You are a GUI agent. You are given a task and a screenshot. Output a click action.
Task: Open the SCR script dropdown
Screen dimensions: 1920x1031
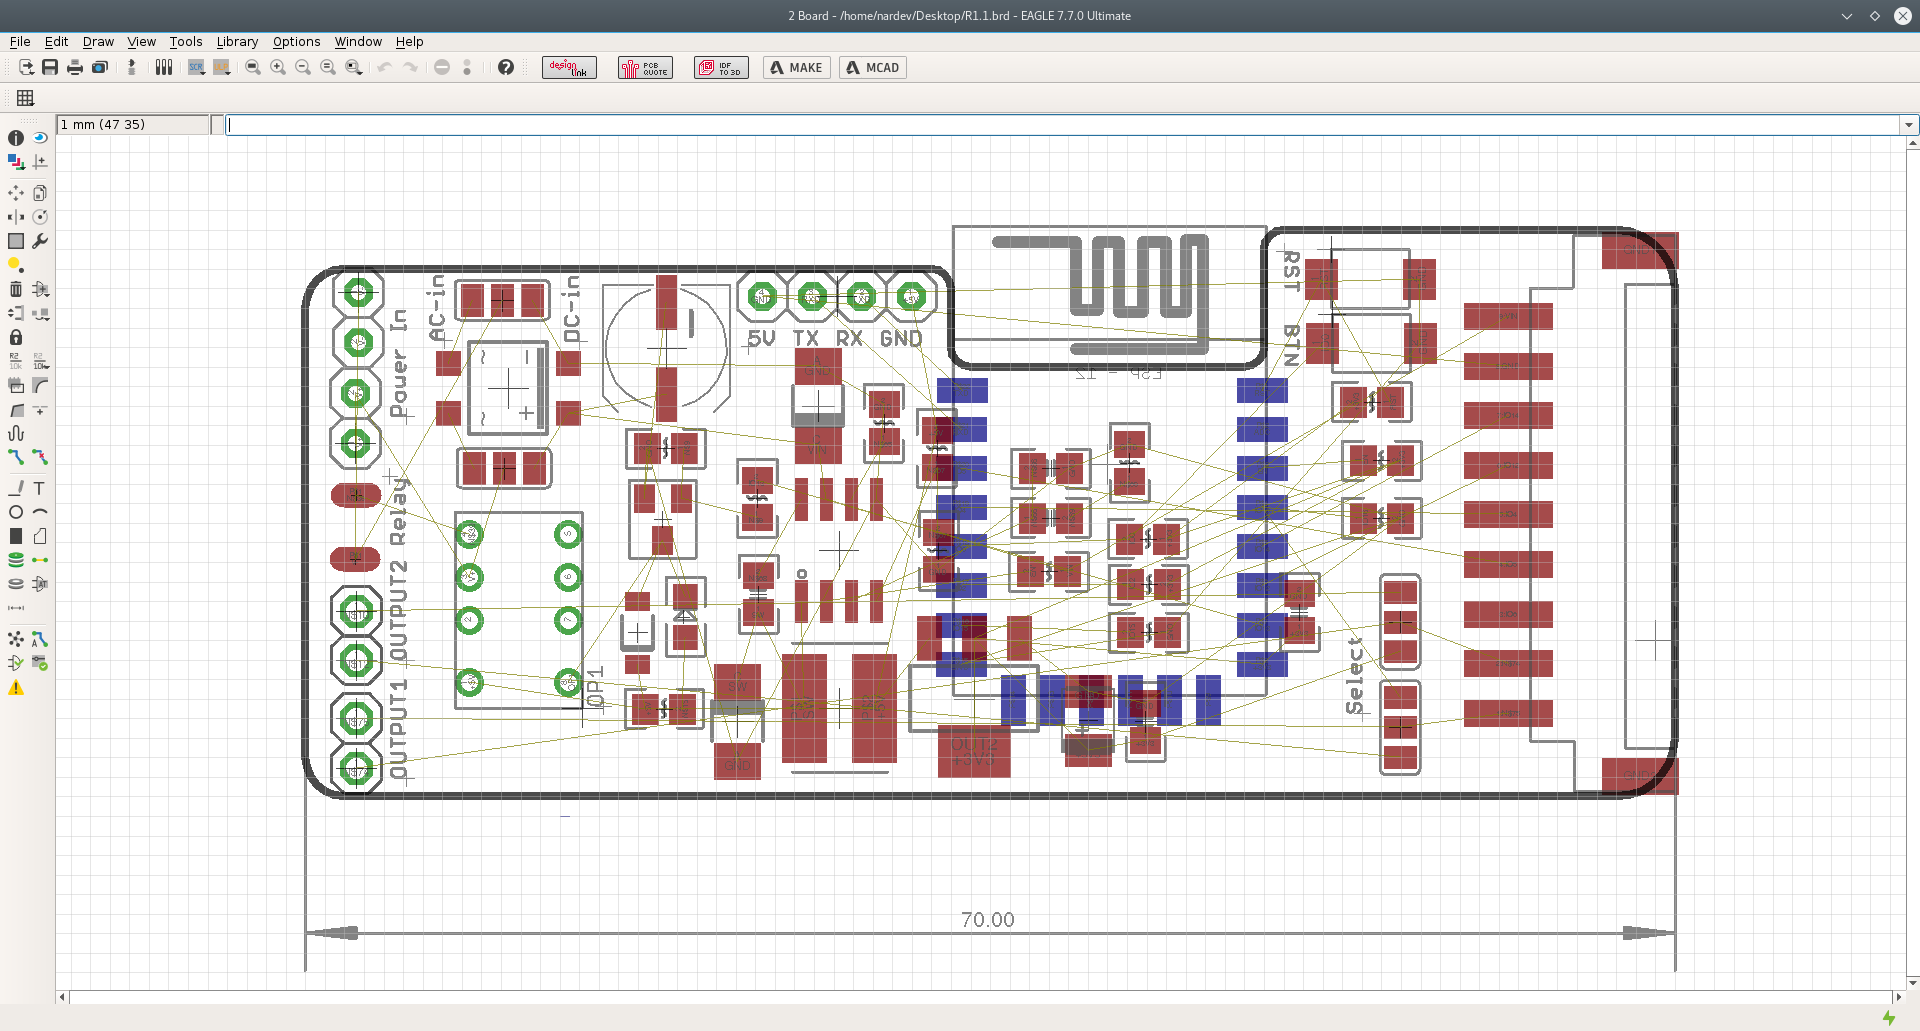196,67
